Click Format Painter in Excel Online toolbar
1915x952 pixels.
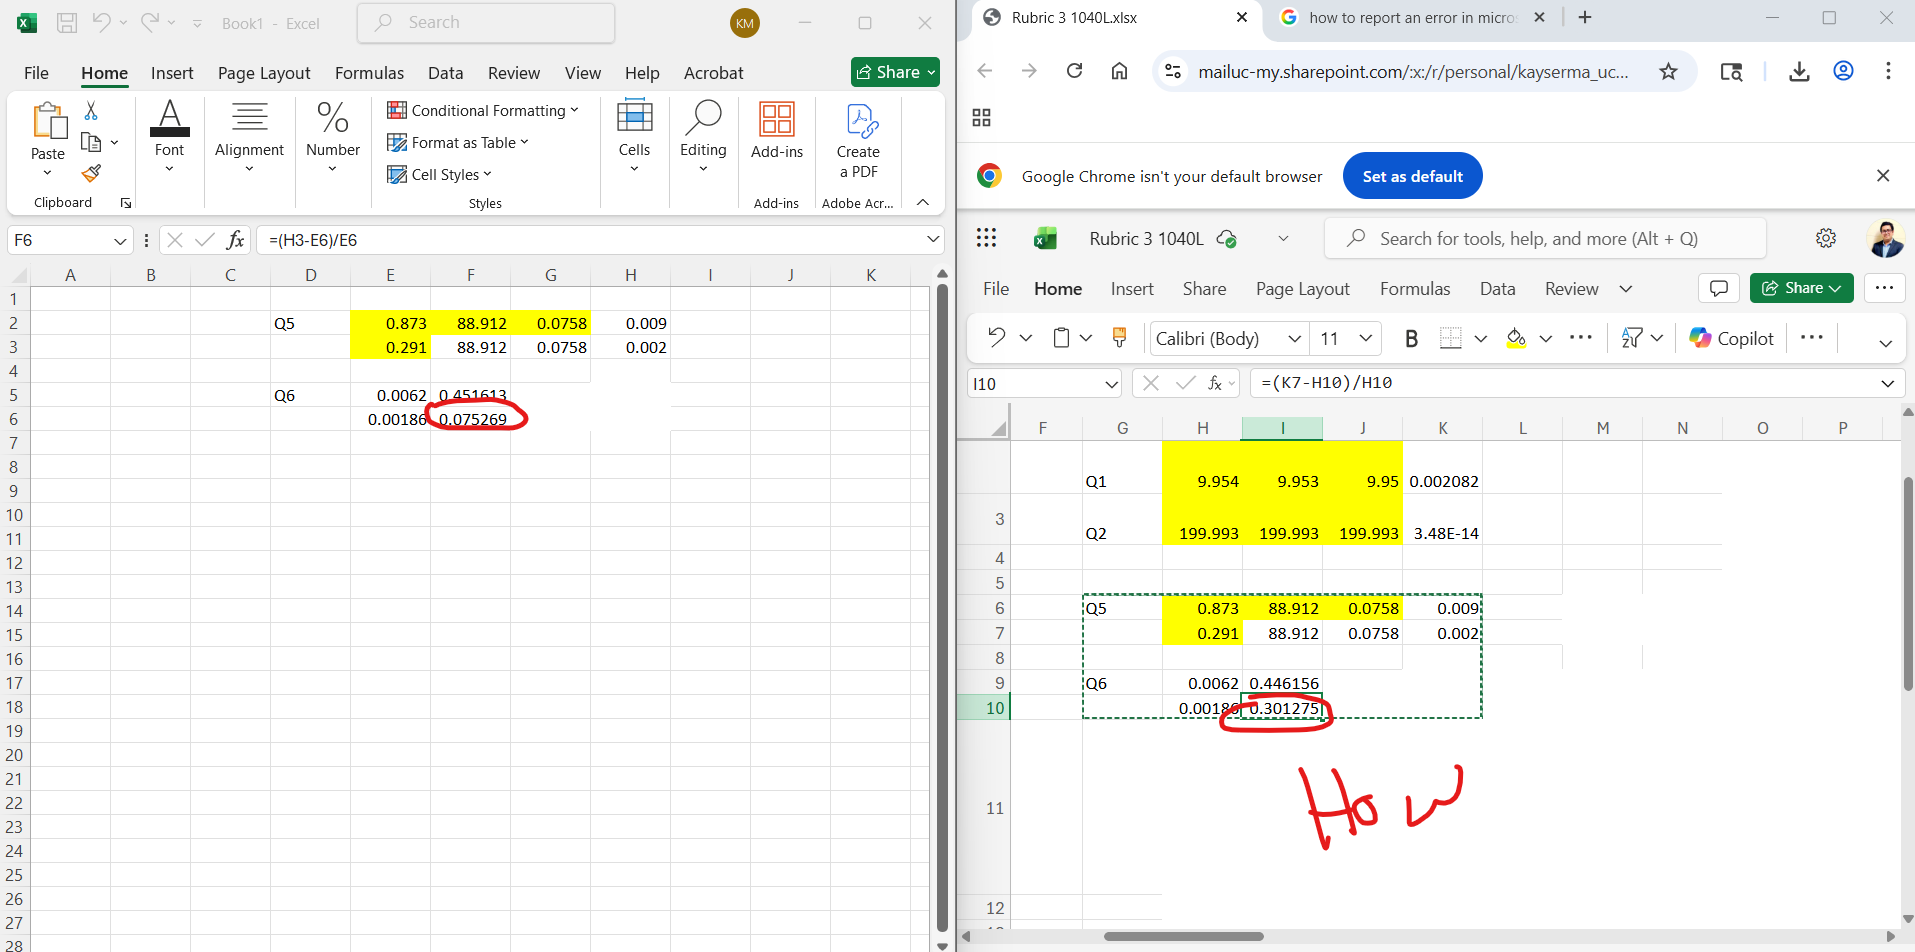(x=1120, y=338)
